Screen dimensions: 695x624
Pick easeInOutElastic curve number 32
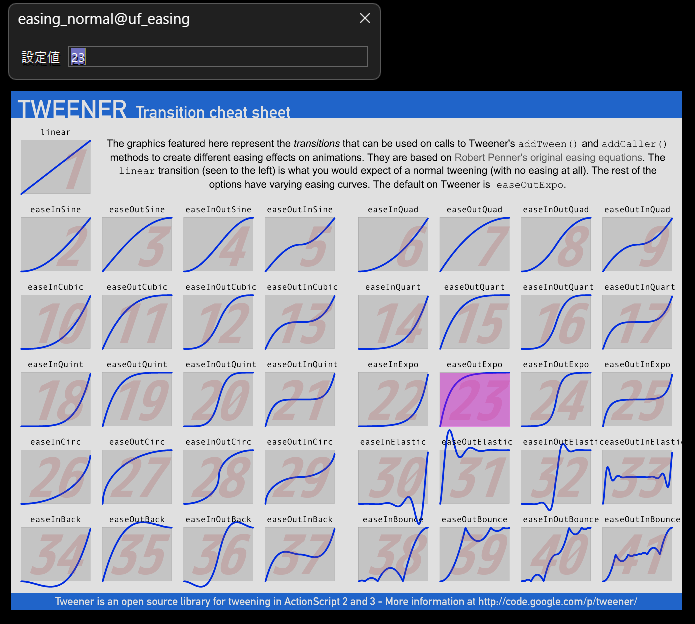click(556, 477)
